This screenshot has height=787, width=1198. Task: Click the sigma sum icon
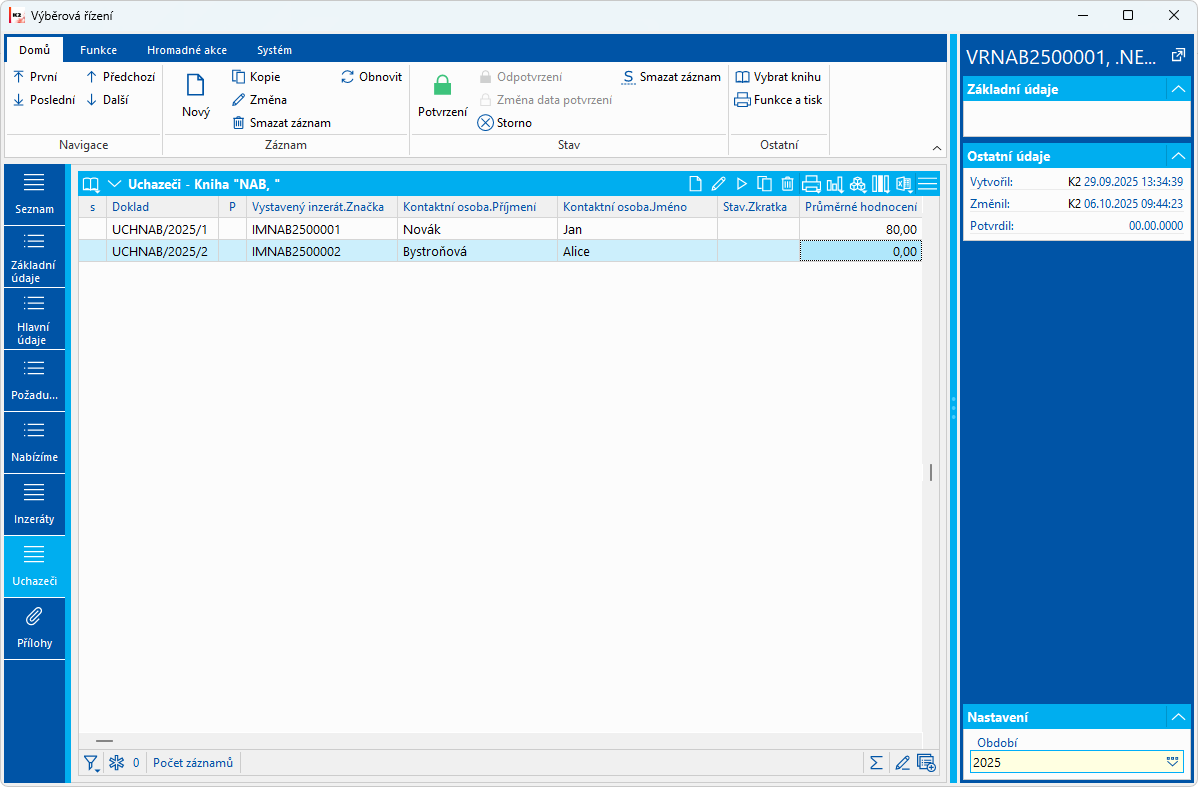(x=876, y=762)
